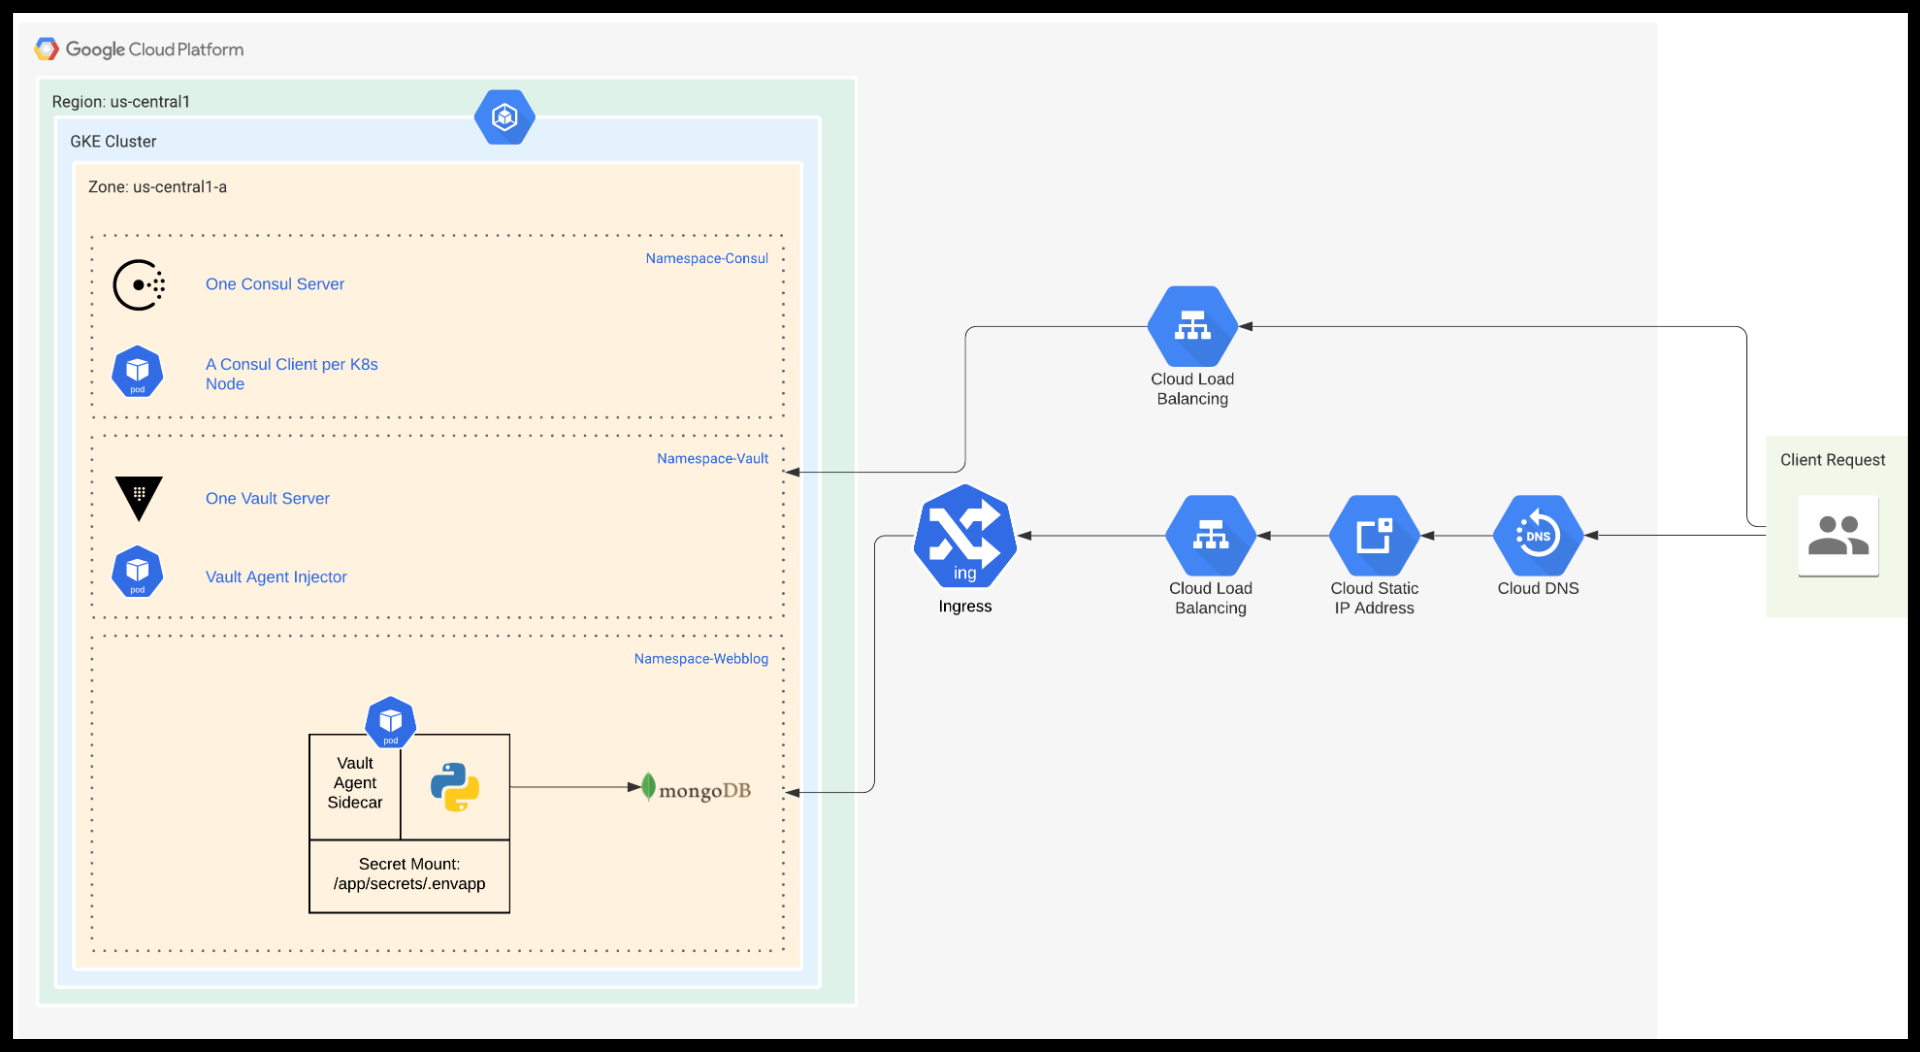Click the Cloud DNS icon
Viewport: 1920px width, 1052px height.
pos(1537,535)
